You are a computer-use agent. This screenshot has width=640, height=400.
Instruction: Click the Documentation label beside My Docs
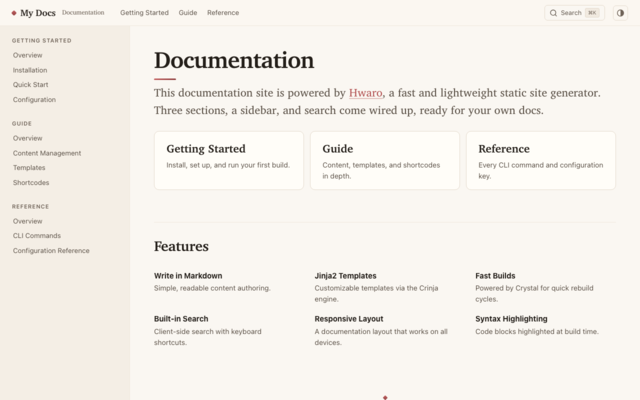tap(83, 13)
